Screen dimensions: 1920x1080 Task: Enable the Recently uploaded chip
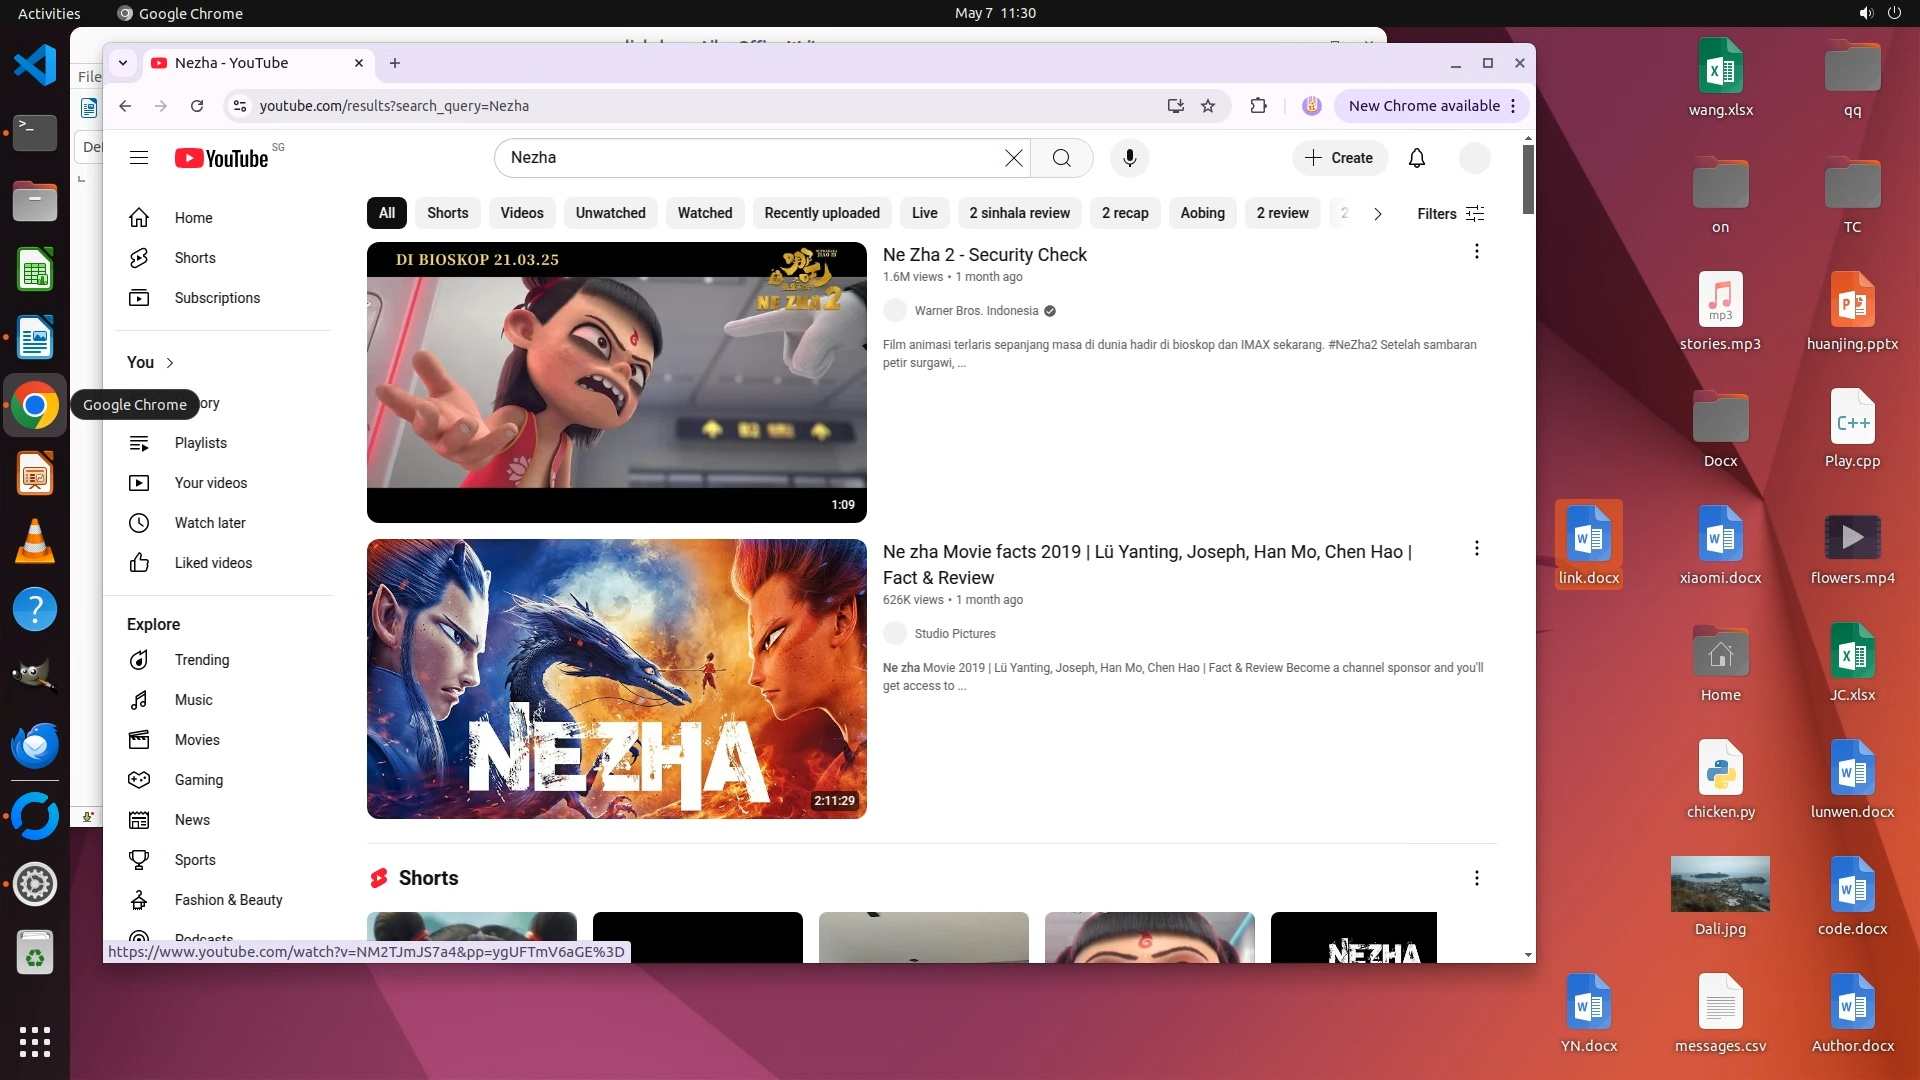coord(821,213)
